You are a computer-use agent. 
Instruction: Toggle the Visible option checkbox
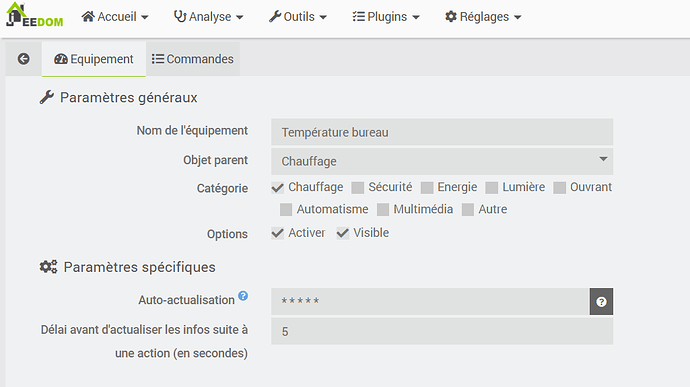coord(343,233)
